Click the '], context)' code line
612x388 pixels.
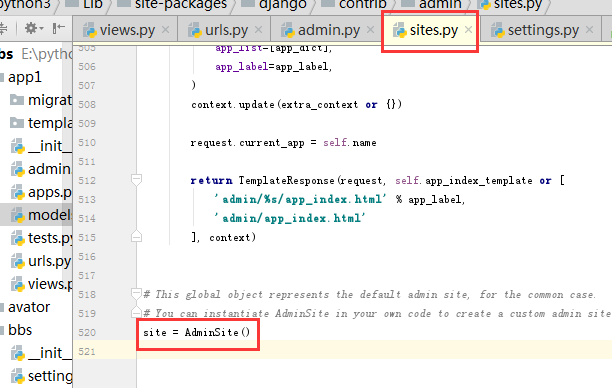pyautogui.click(x=223, y=237)
